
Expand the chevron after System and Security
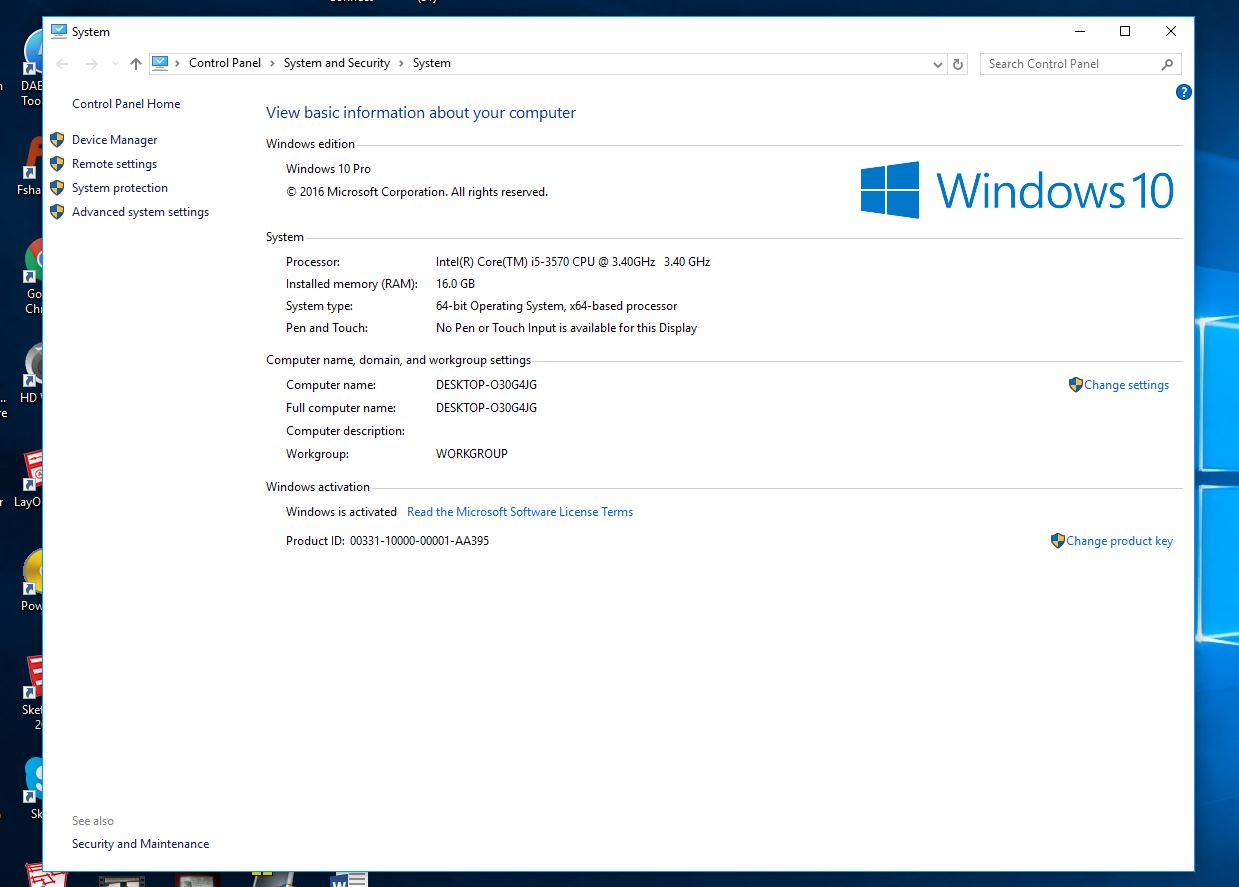(402, 63)
